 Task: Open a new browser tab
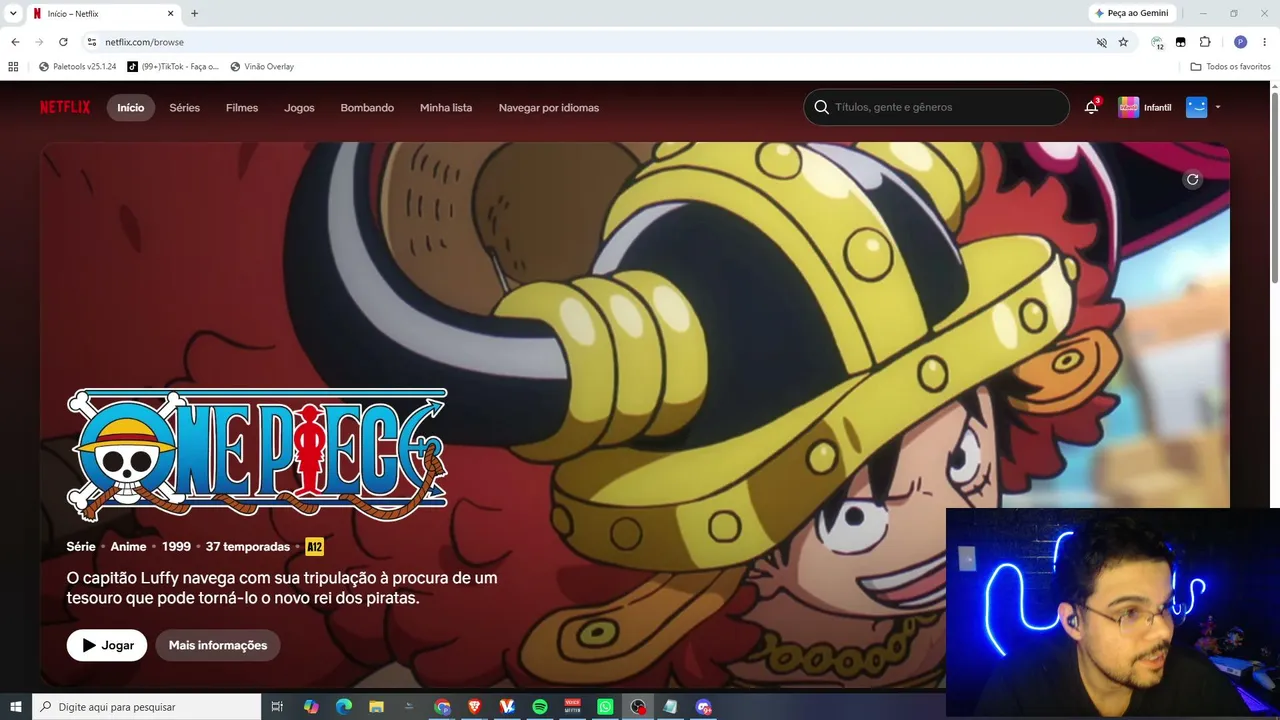[194, 14]
